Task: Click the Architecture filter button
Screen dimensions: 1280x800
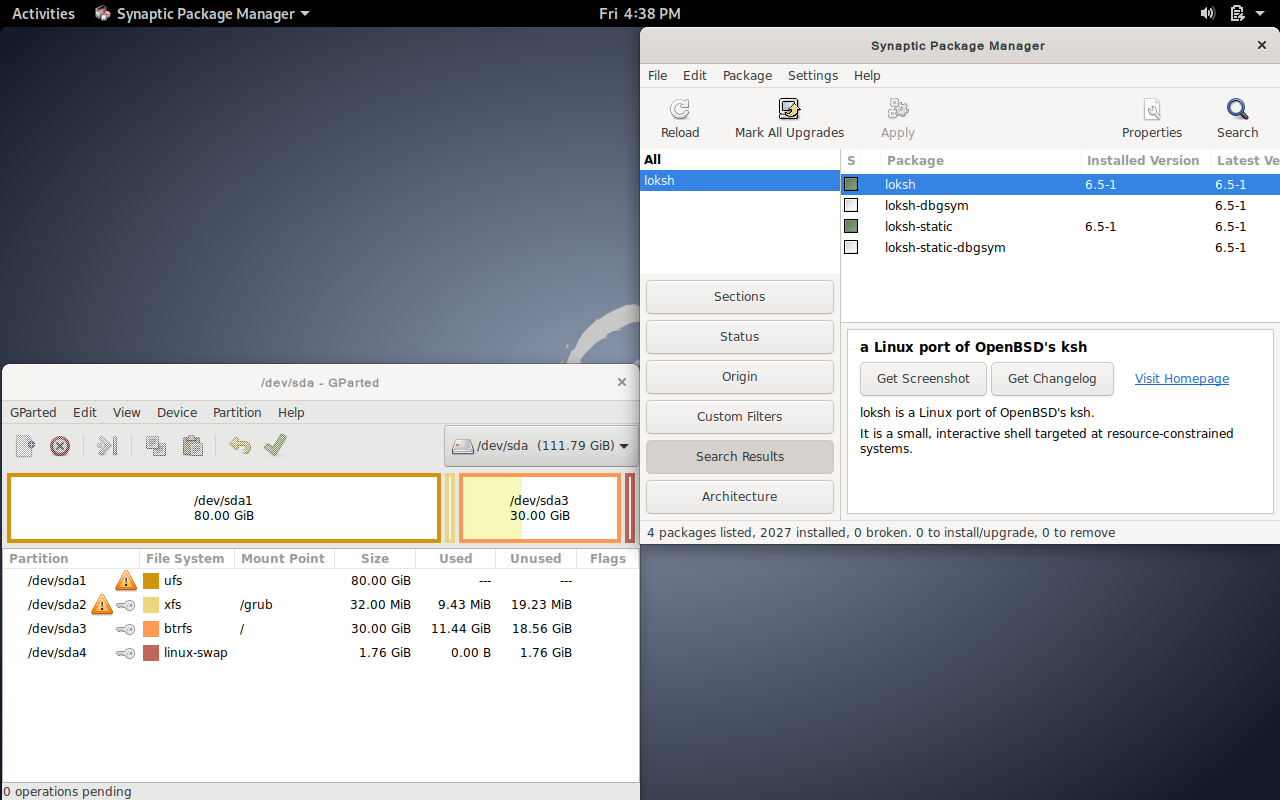Action: [x=740, y=496]
